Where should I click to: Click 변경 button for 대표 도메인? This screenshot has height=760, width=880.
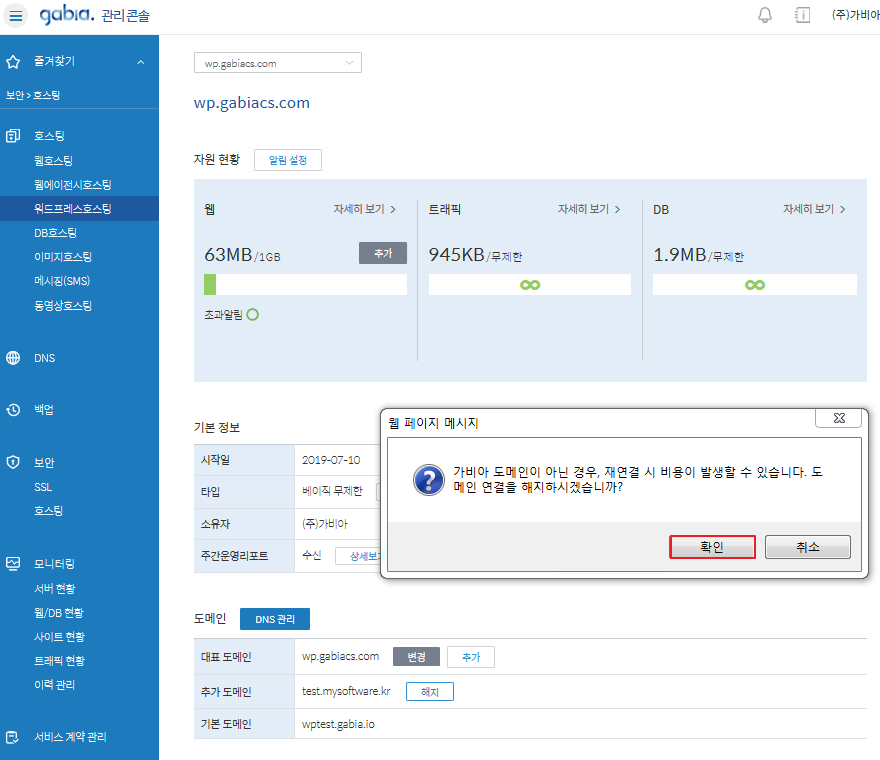[x=416, y=657]
